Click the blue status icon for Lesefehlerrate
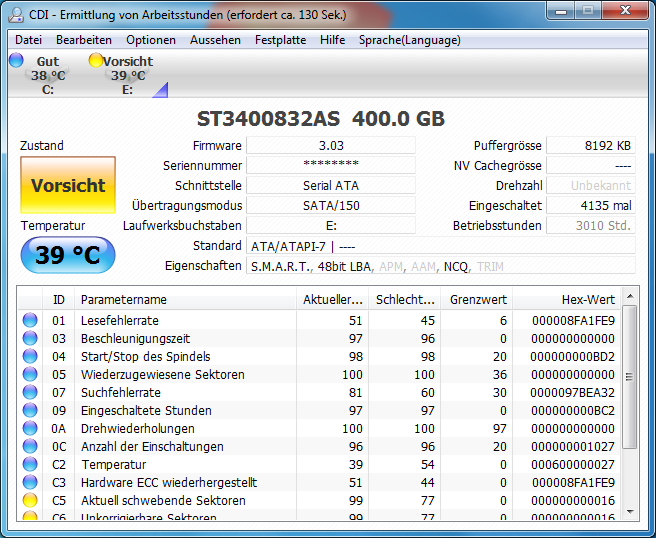656x538 pixels. tap(30, 320)
